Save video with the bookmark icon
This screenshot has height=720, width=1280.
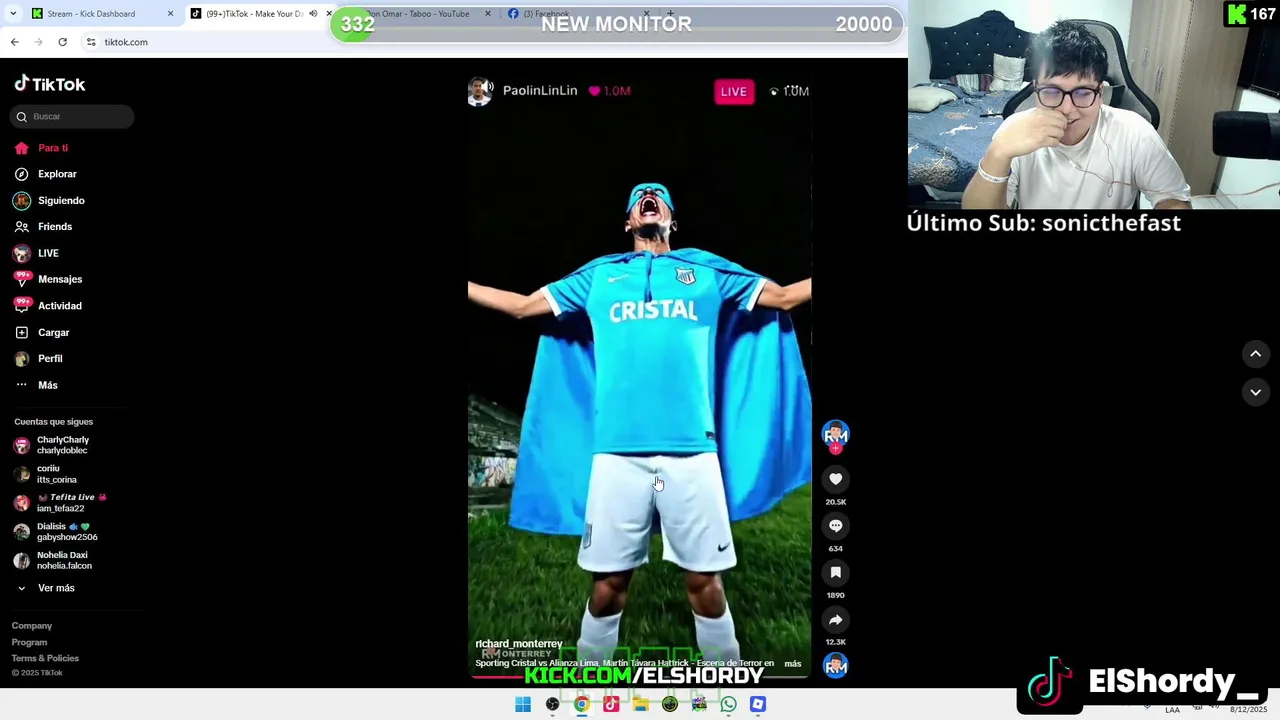[x=835, y=572]
